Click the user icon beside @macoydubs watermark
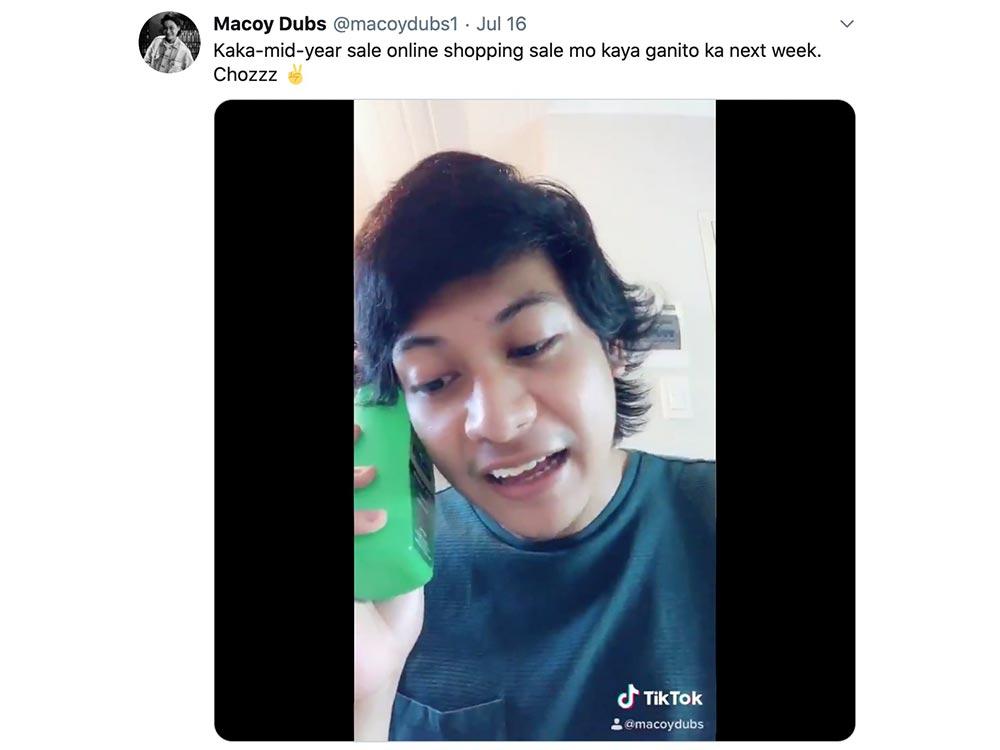The image size is (1000, 750). click(616, 724)
